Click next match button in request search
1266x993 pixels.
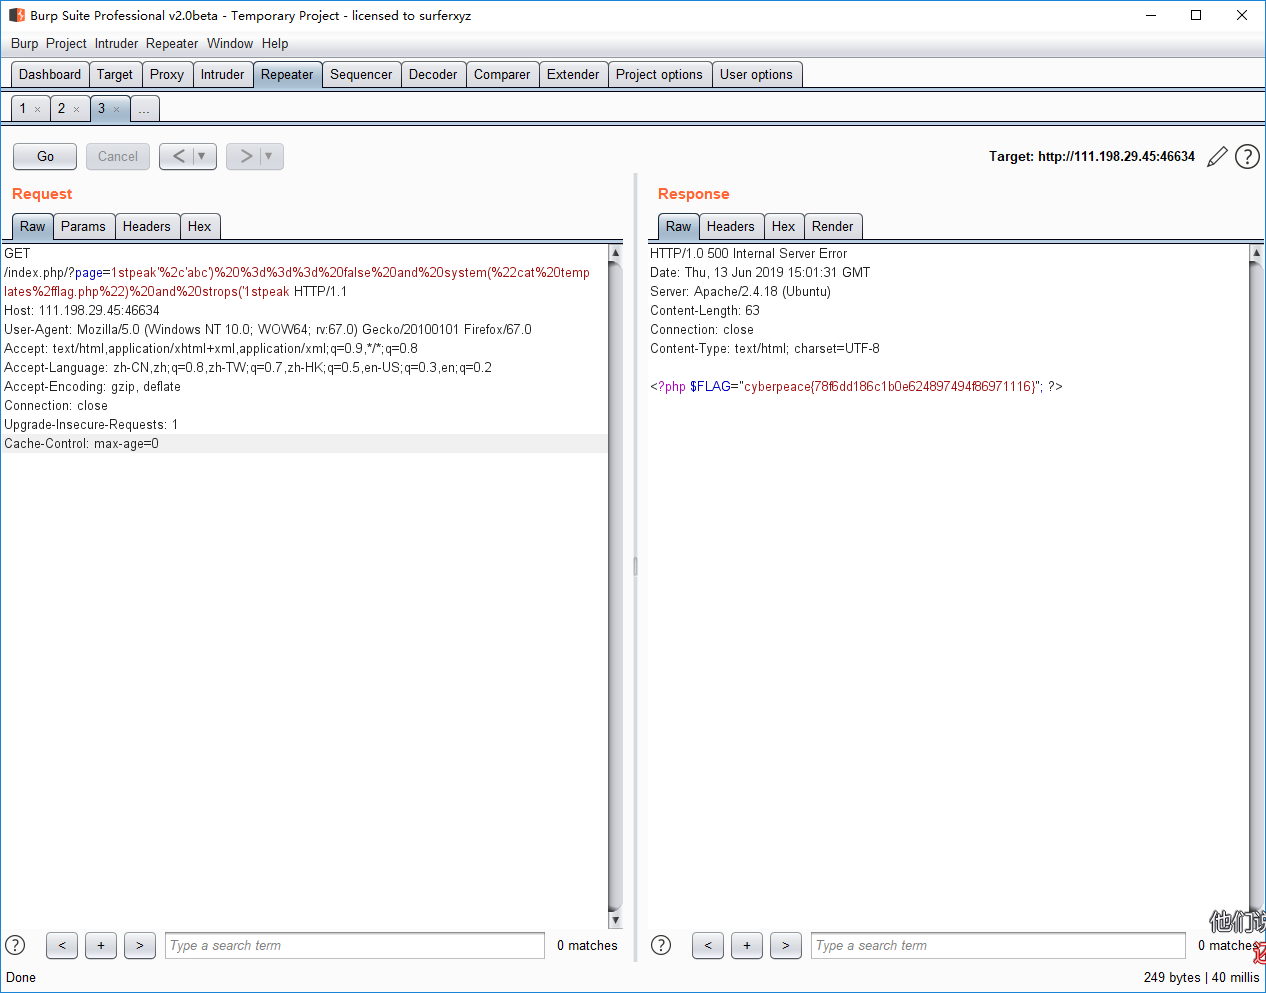pos(140,945)
